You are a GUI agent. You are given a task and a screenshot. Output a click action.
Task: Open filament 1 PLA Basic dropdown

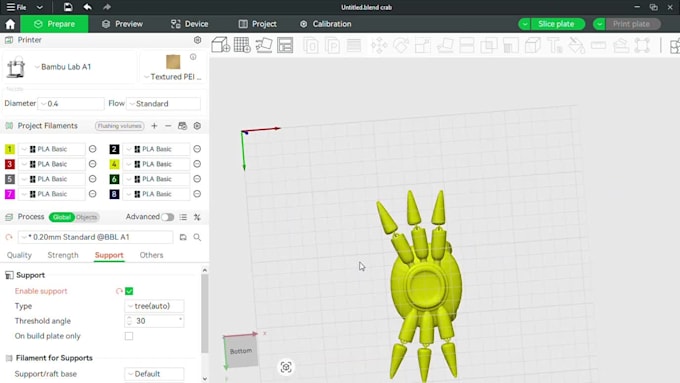tap(52, 149)
